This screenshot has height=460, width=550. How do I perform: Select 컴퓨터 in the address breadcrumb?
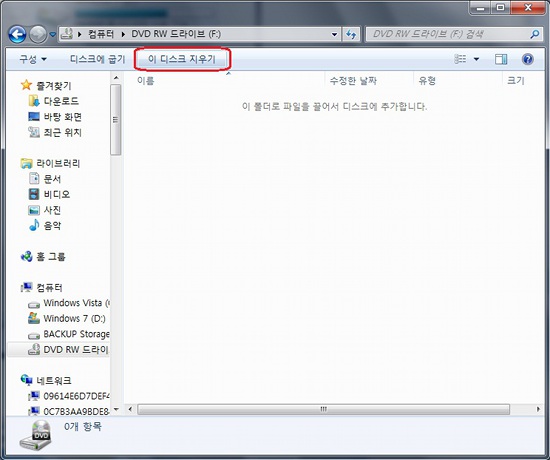coord(101,34)
